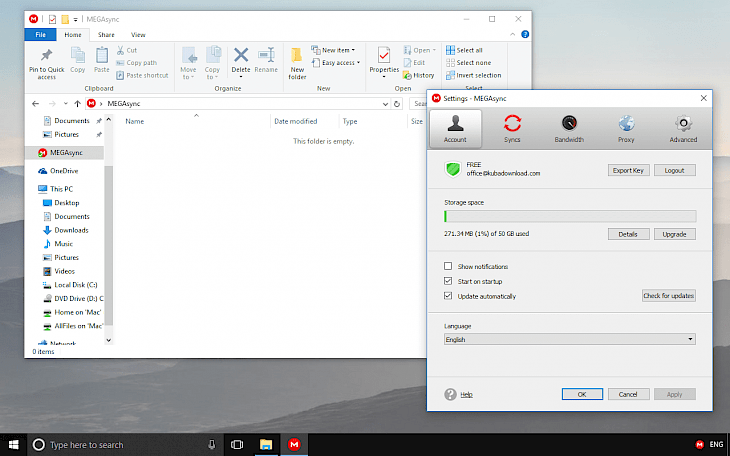Expand the New item dropdown
The width and height of the screenshot is (730, 456).
pyautogui.click(x=332, y=50)
